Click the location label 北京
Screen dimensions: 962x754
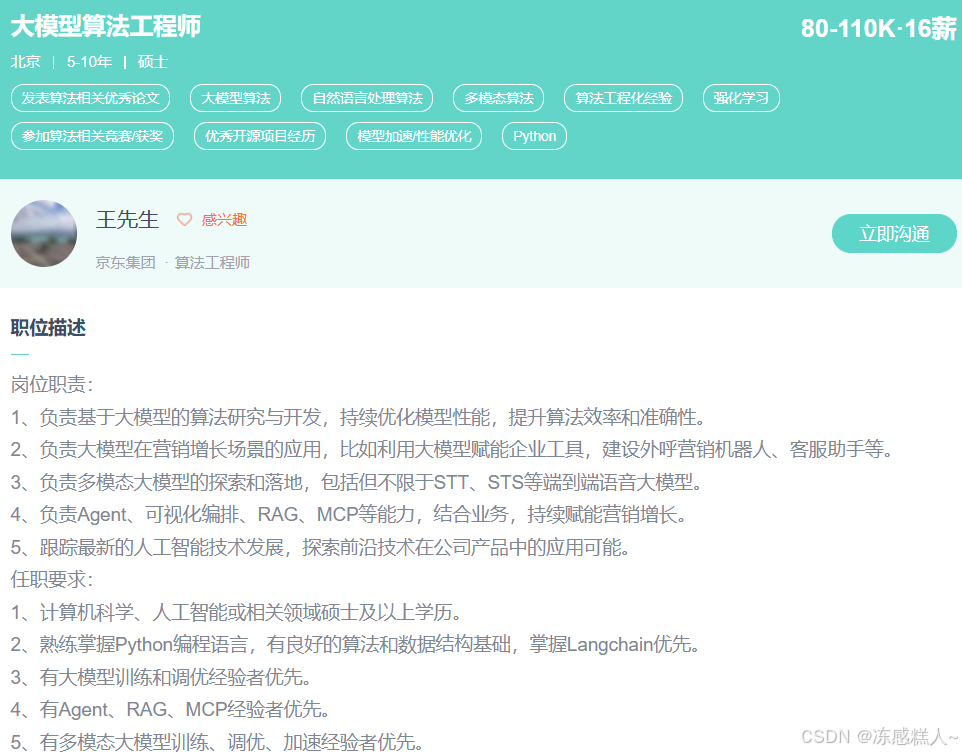(x=25, y=61)
